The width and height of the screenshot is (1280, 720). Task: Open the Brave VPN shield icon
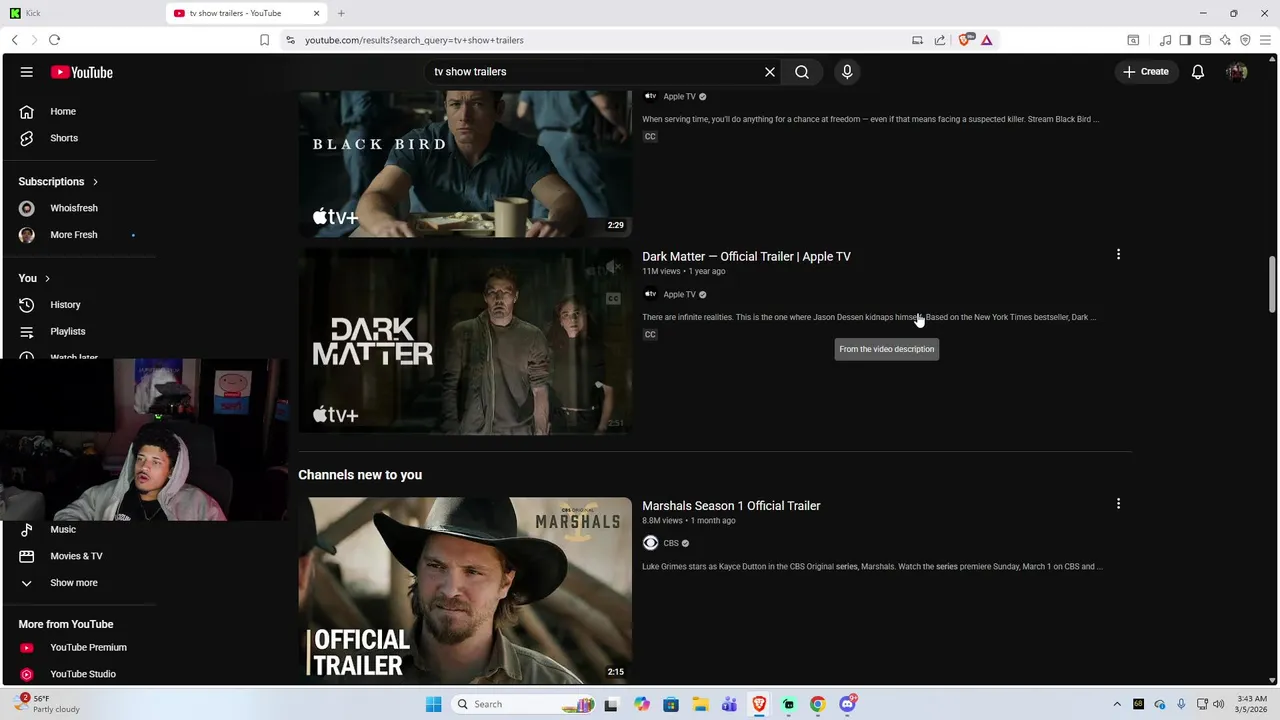coord(1245,40)
